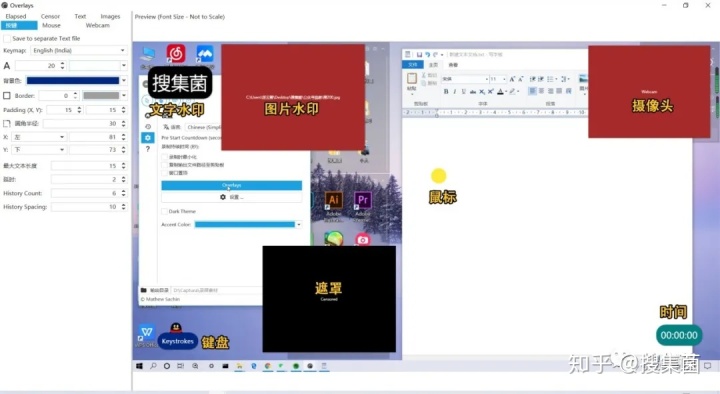Screen dimensions: 720x394
Task: Click the question mark help icon in preview
Action: click(x=147, y=149)
